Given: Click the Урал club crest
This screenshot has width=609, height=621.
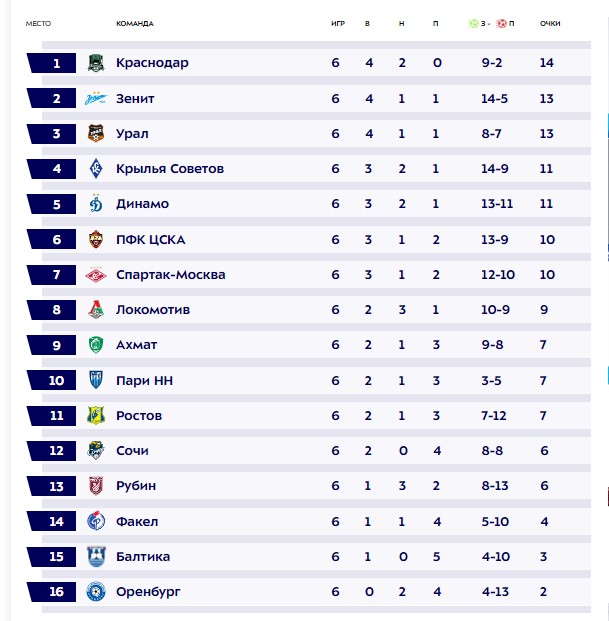Looking at the screenshot, I should coord(96,133).
